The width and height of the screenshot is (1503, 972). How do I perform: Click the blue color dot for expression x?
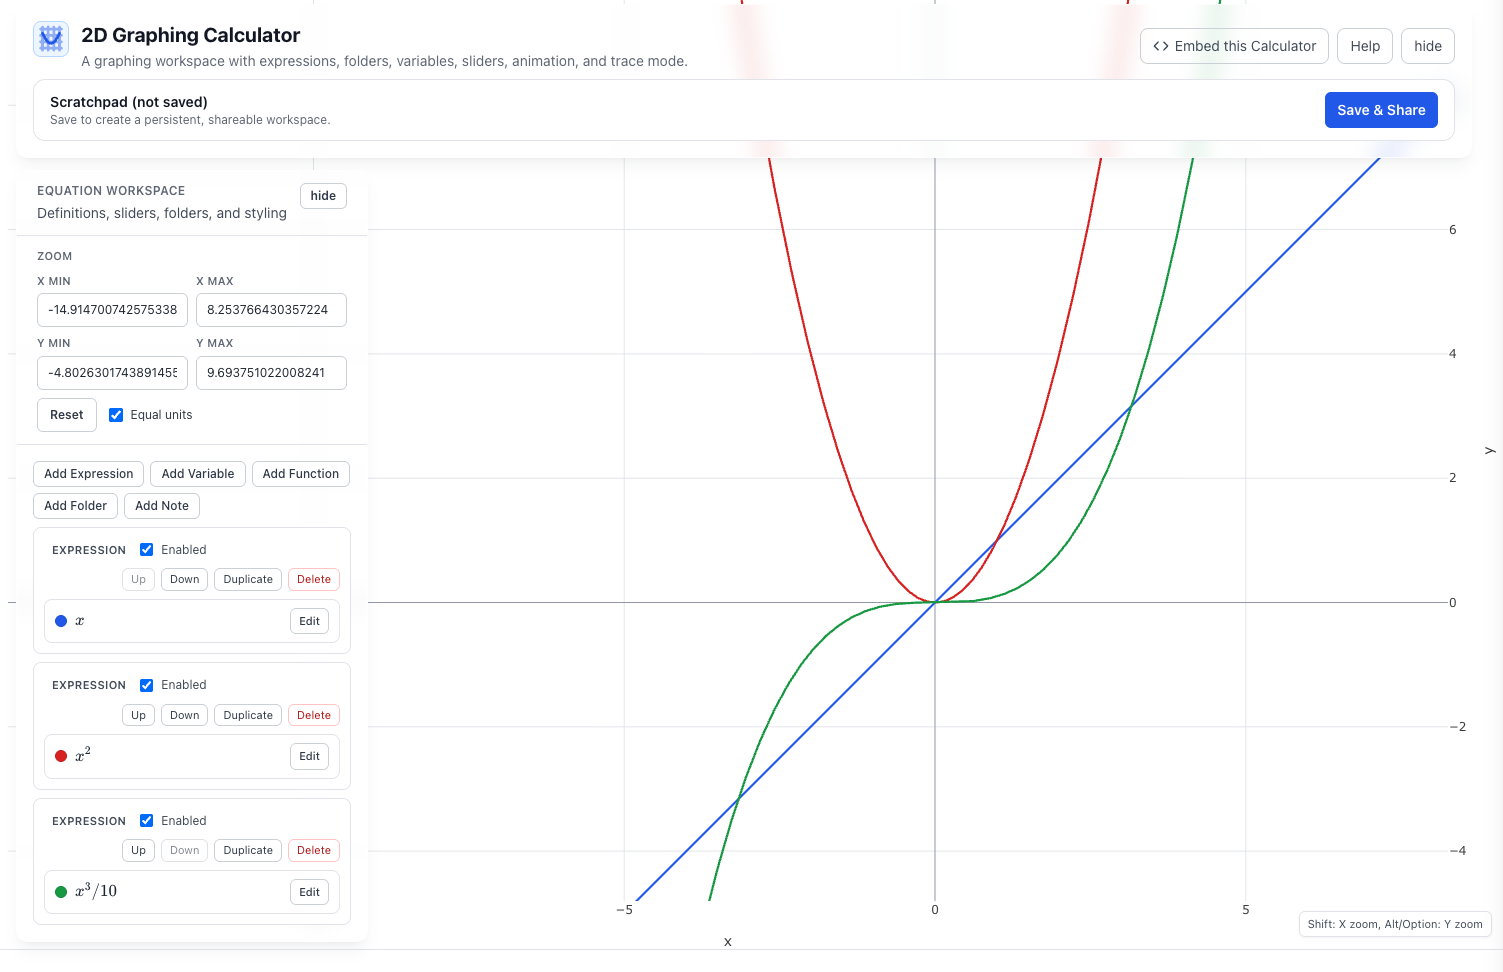tap(61, 621)
